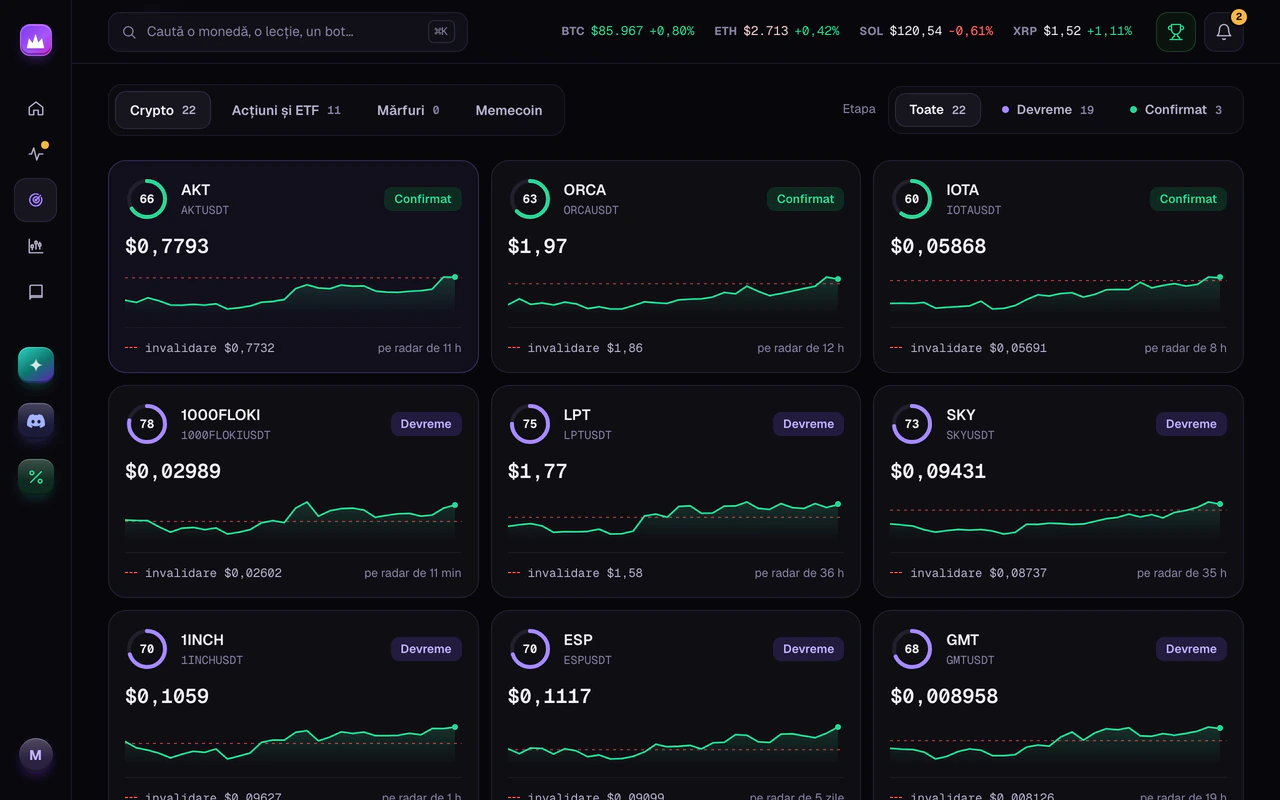Click the SOL ticker price in header
Screen dimensions: 1280x800
click(x=926, y=31)
